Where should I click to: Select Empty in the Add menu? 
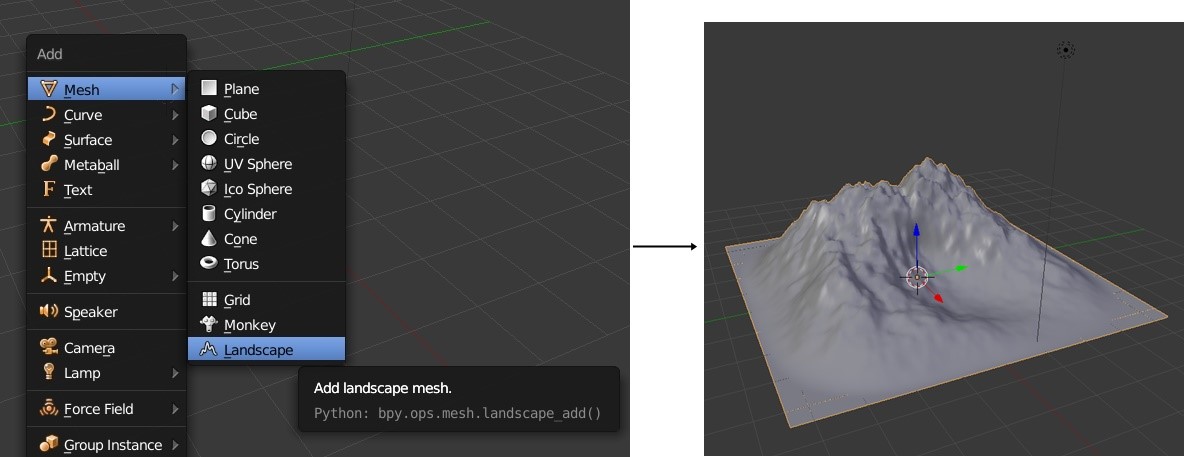point(106,276)
